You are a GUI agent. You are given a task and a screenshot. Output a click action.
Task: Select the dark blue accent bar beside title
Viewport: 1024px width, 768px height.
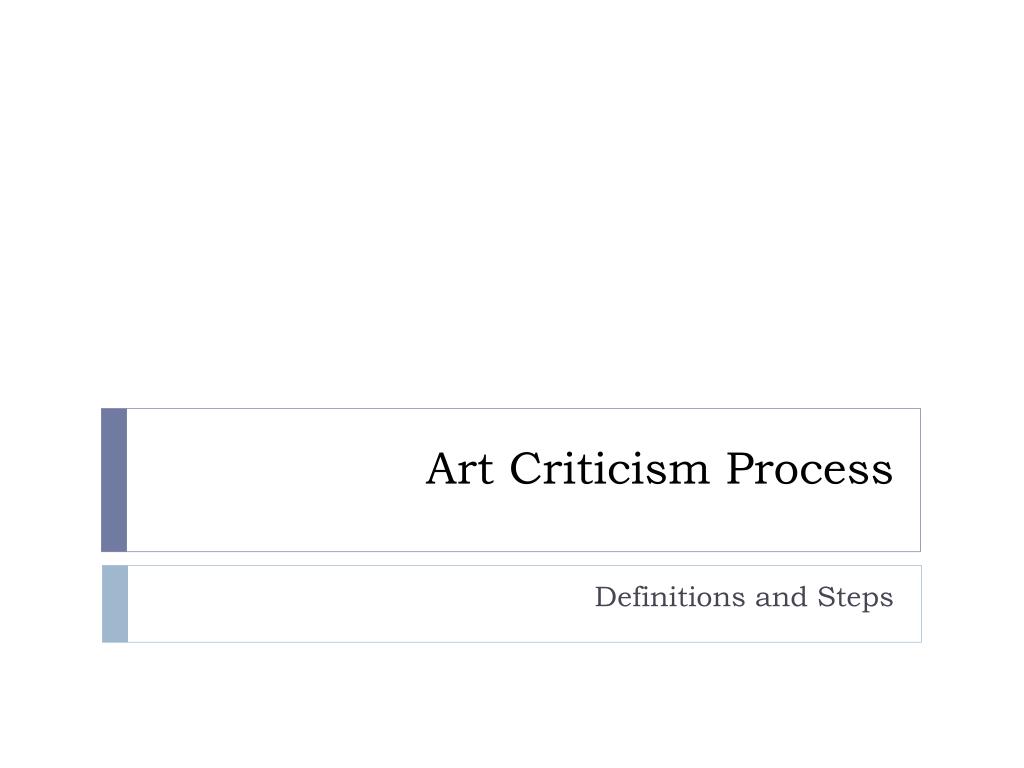pyautogui.click(x=114, y=480)
